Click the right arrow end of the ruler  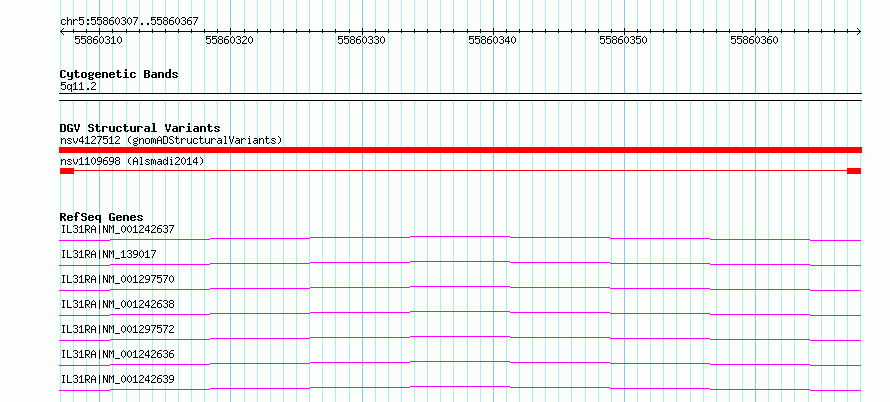859,31
